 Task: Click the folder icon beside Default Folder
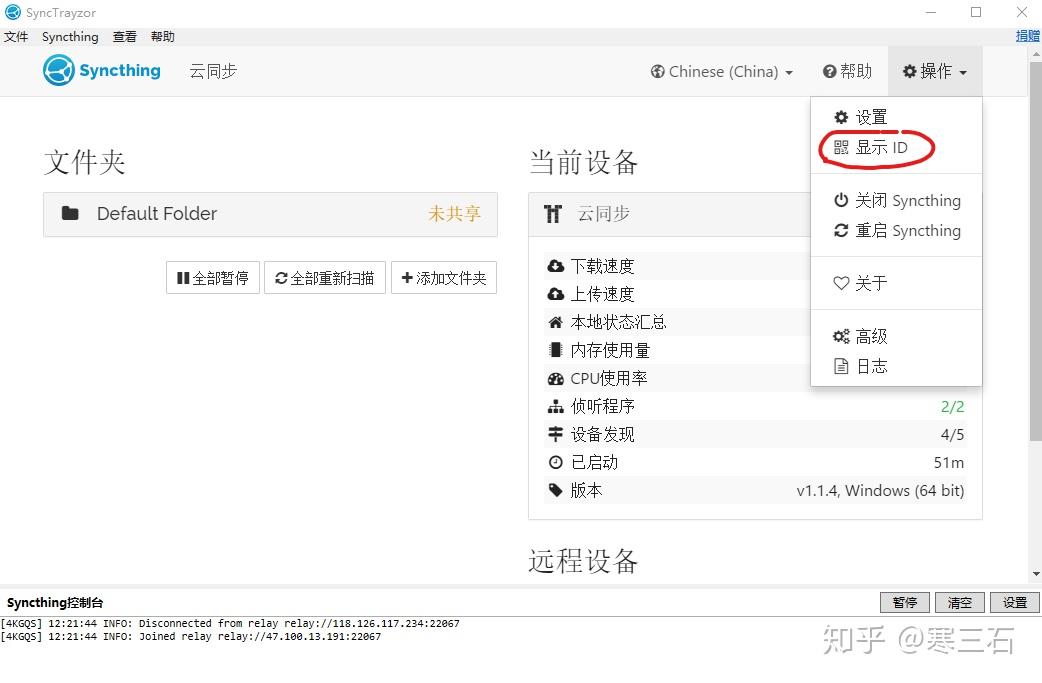coord(69,212)
